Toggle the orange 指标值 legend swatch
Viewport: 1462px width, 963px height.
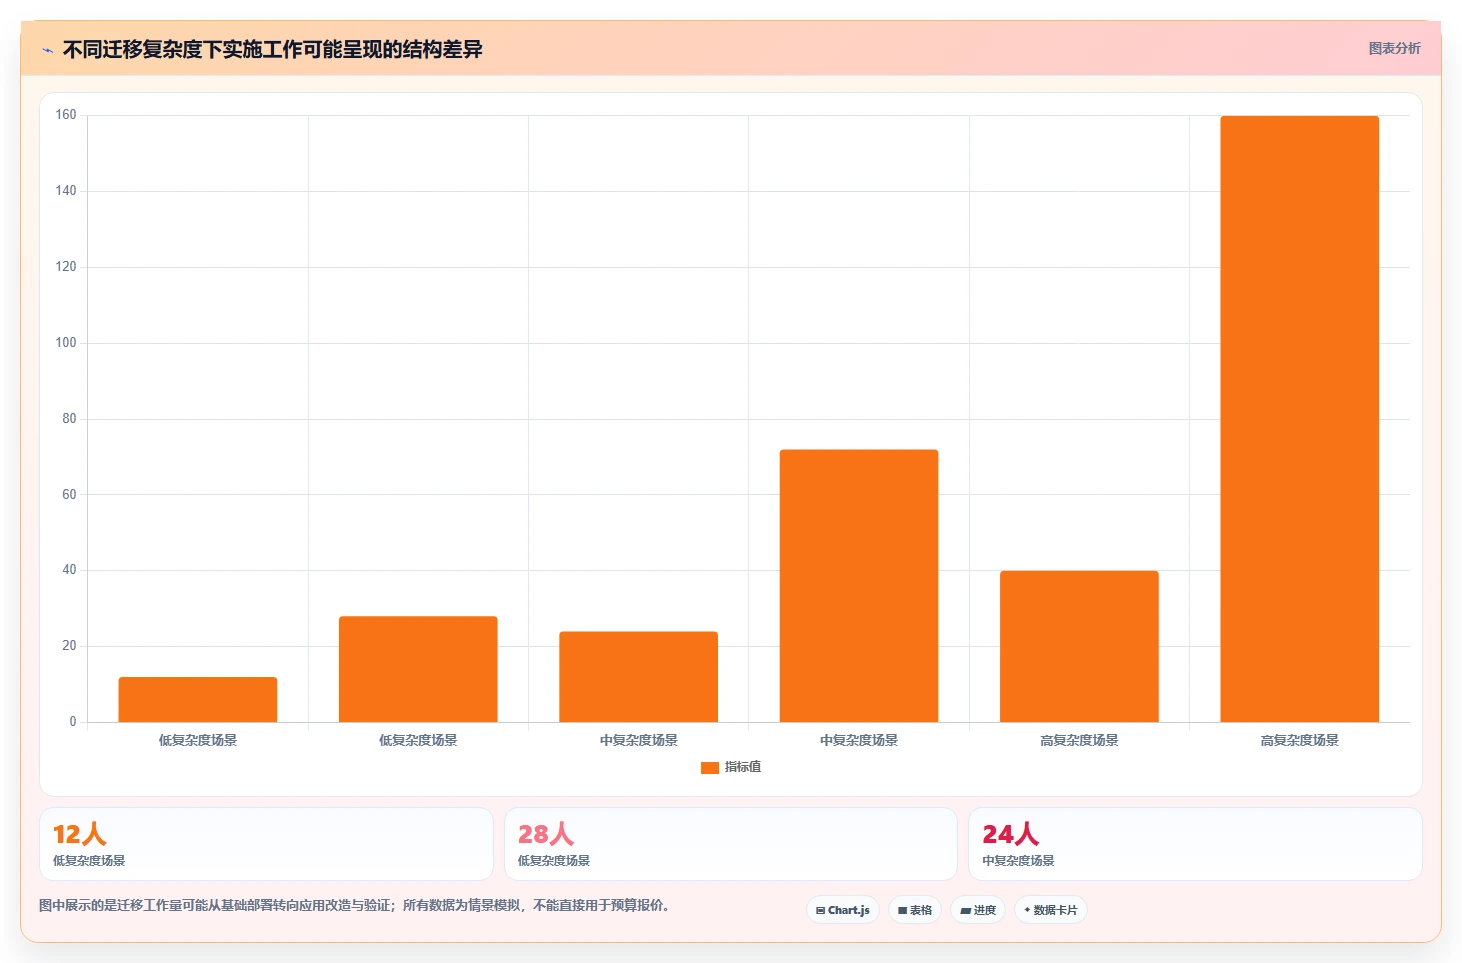click(x=710, y=767)
